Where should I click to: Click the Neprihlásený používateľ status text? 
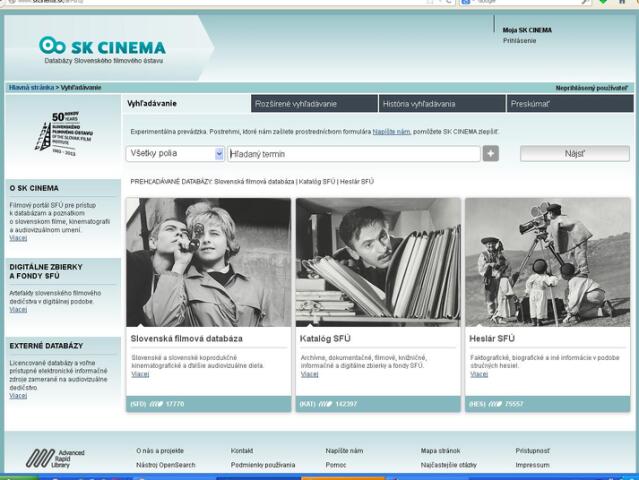591,88
